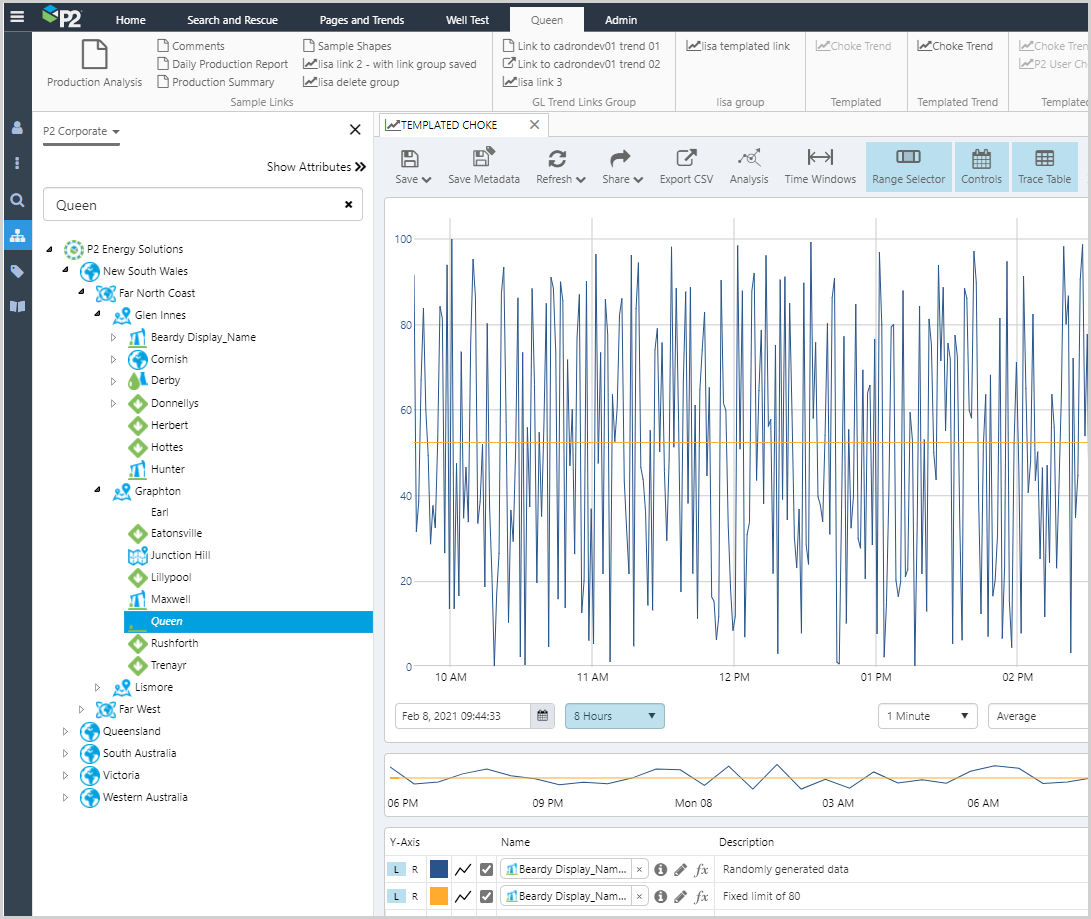Screen dimensions: 1091x919
Task: Click the tag icon in left sidebar
Action: 16,271
